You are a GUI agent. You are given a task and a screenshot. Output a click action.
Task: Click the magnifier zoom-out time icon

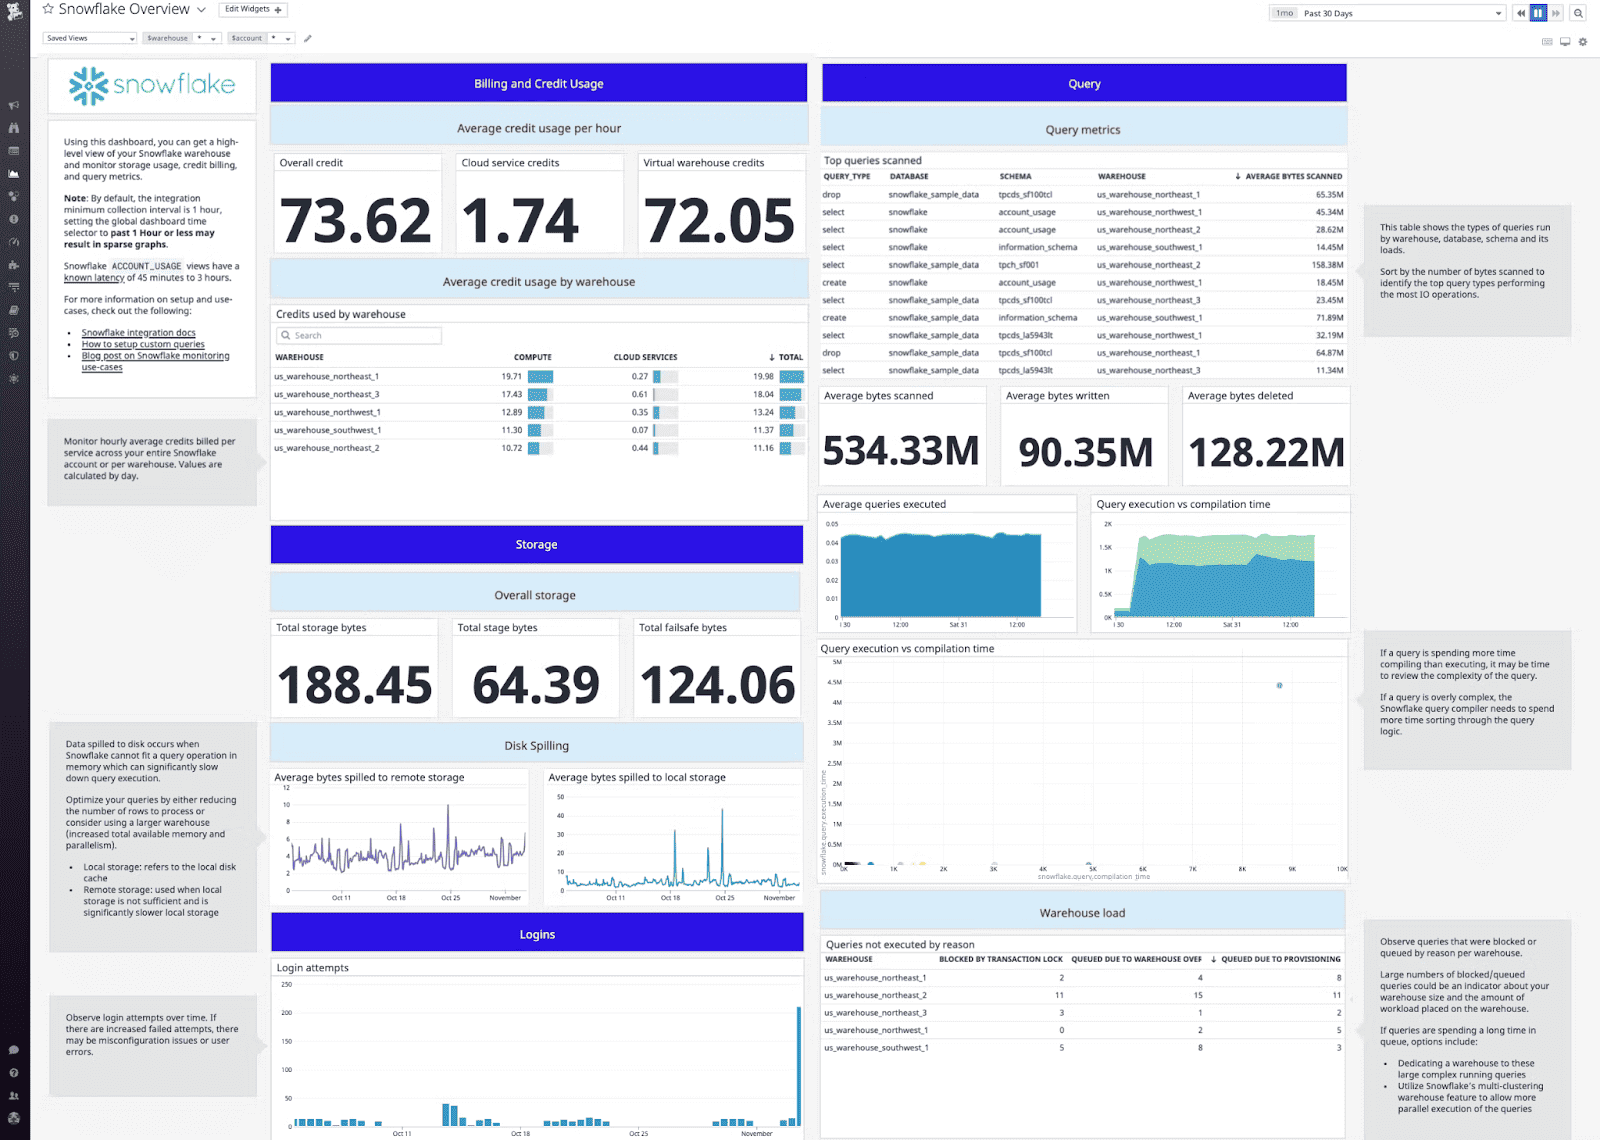coord(1578,13)
